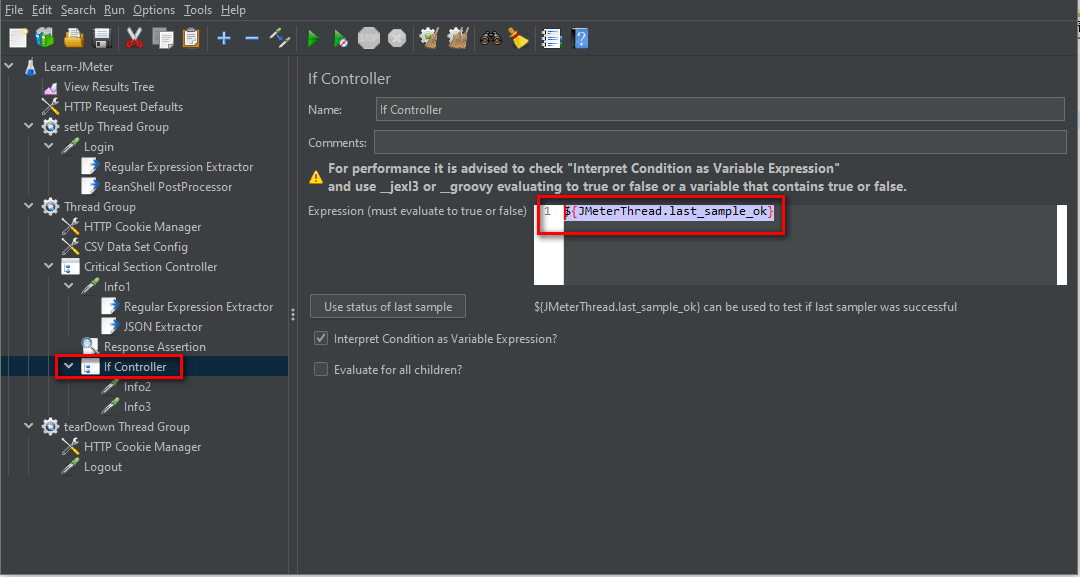Start the test with green play icon
The width and height of the screenshot is (1080, 577).
[x=313, y=38]
